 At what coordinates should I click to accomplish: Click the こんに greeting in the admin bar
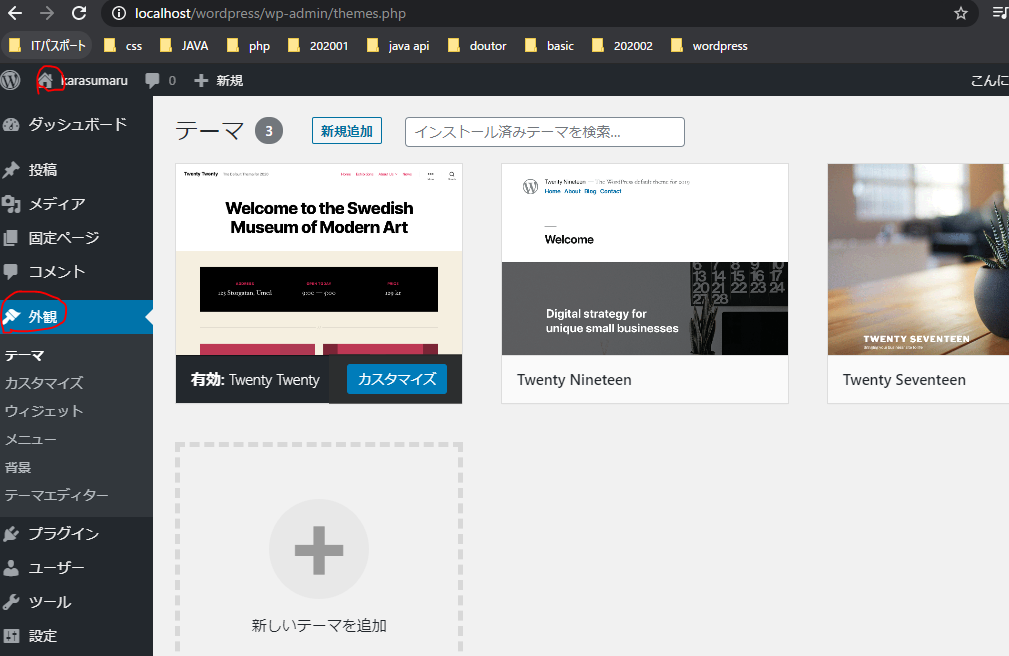[990, 80]
